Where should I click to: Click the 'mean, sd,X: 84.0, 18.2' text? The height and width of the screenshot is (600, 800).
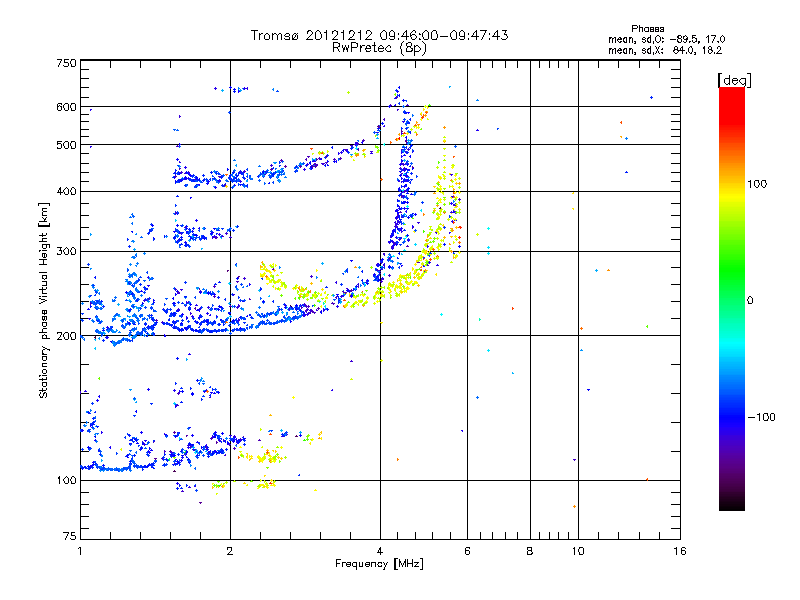pyautogui.click(x=665, y=51)
